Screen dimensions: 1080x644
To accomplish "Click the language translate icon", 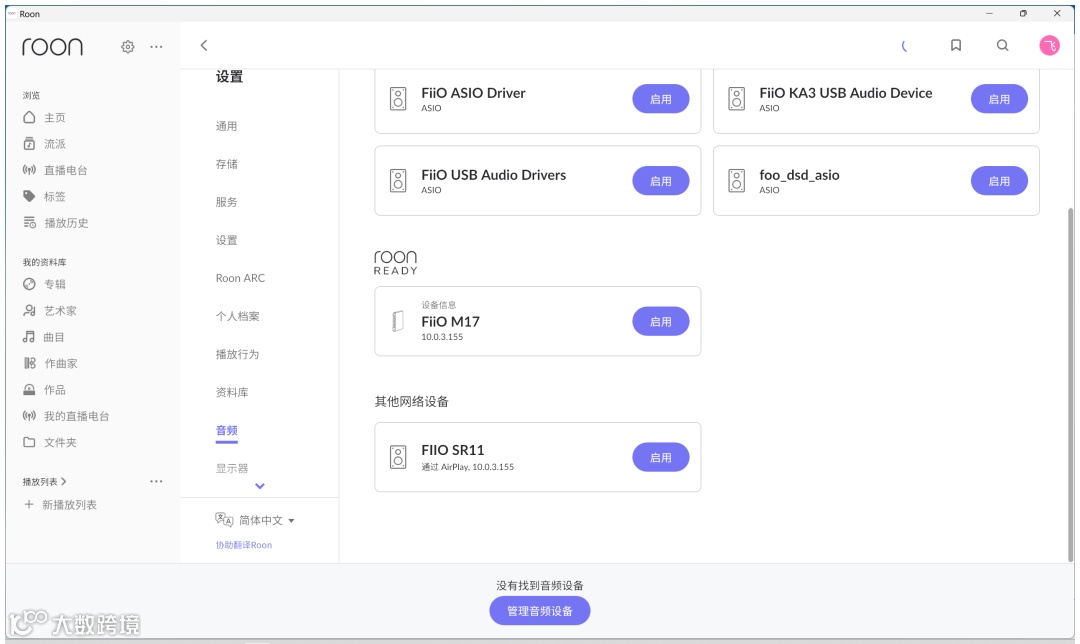I will click(x=224, y=519).
